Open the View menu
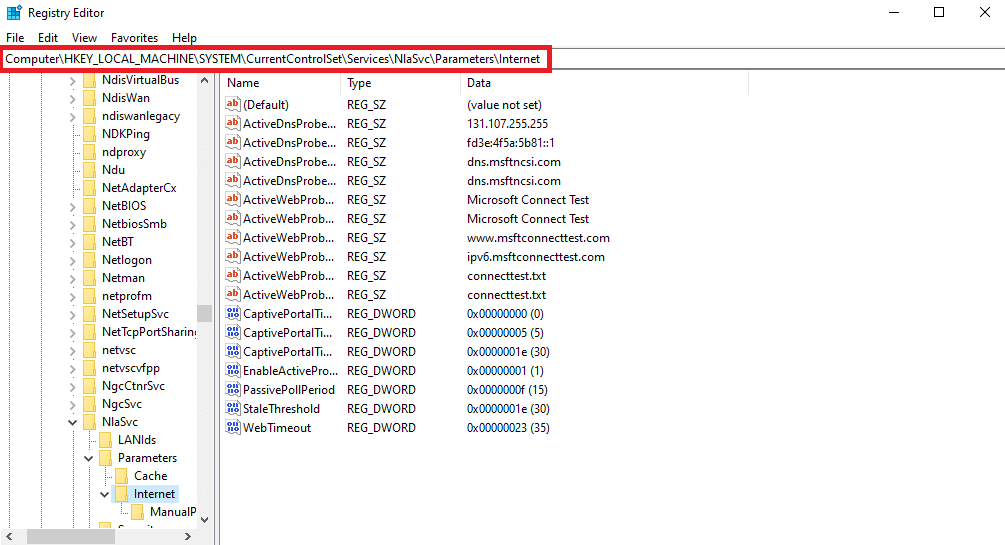Screen dimensions: 1005x545 pos(84,38)
